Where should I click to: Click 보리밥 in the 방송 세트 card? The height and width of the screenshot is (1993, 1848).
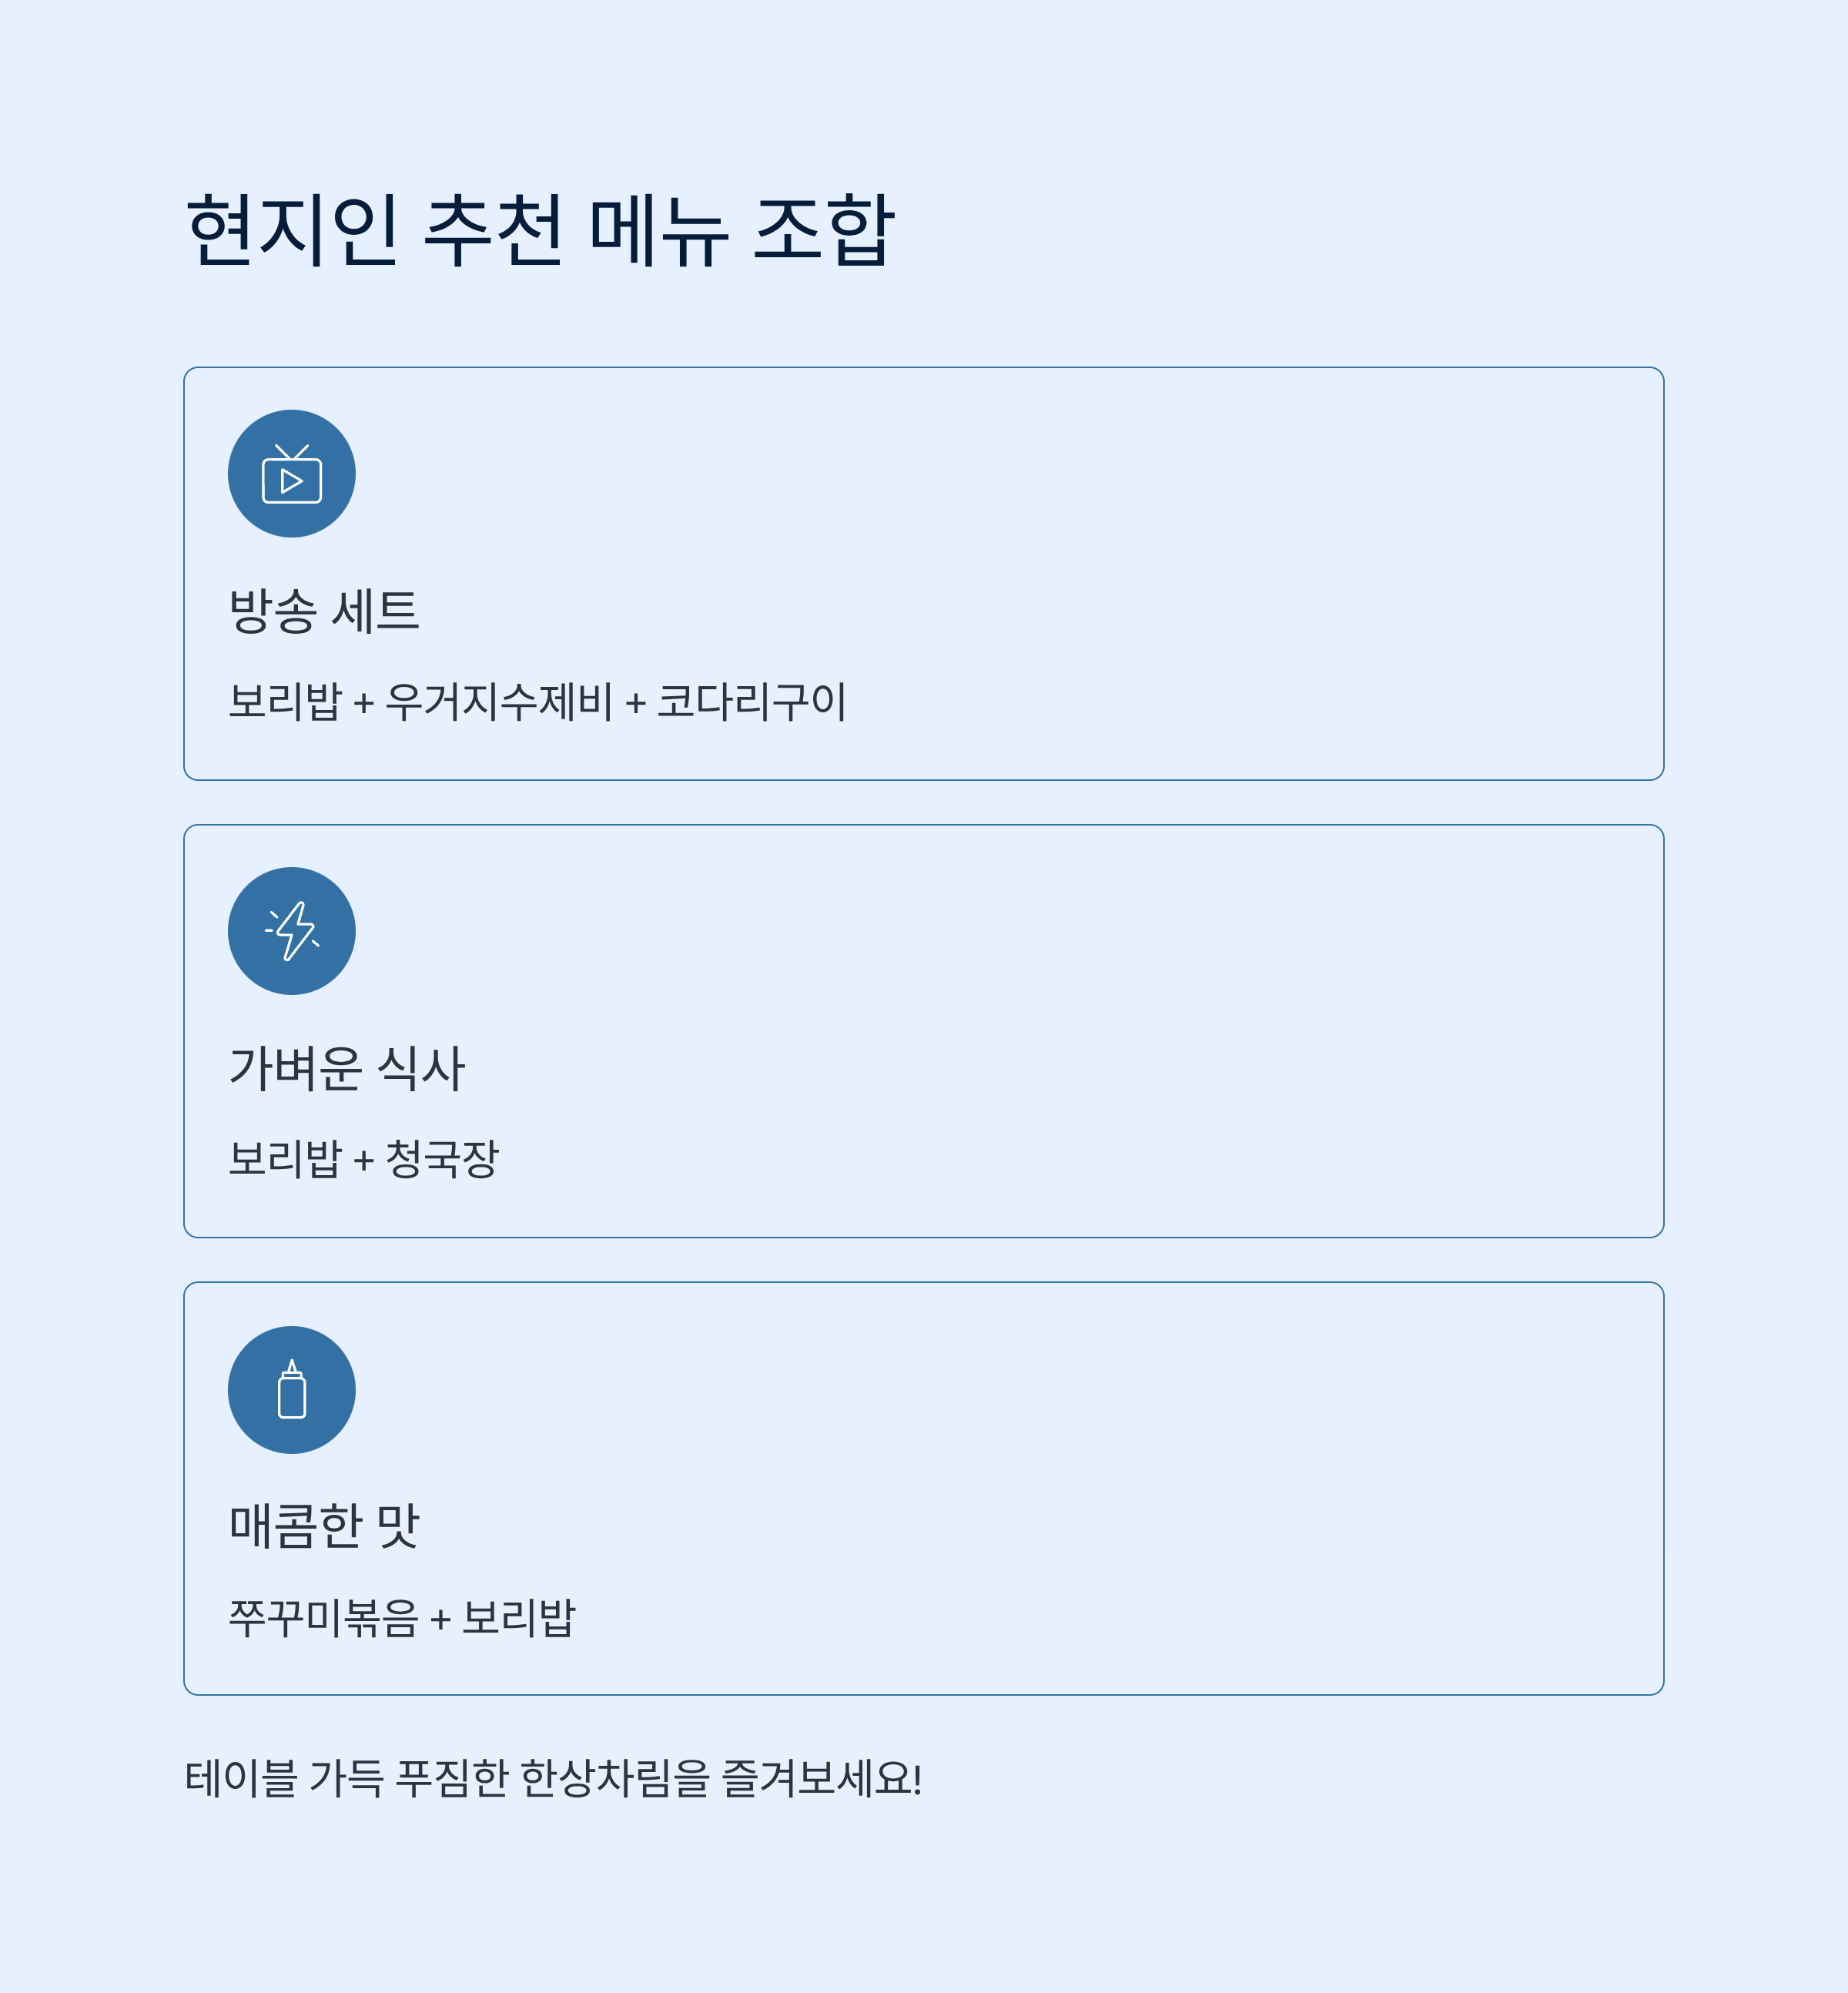285,701
